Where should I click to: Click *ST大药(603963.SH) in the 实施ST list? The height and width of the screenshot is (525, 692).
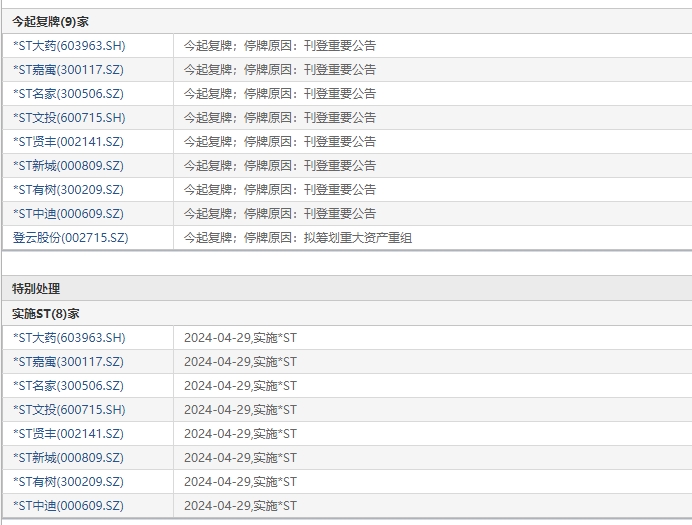click(69, 338)
